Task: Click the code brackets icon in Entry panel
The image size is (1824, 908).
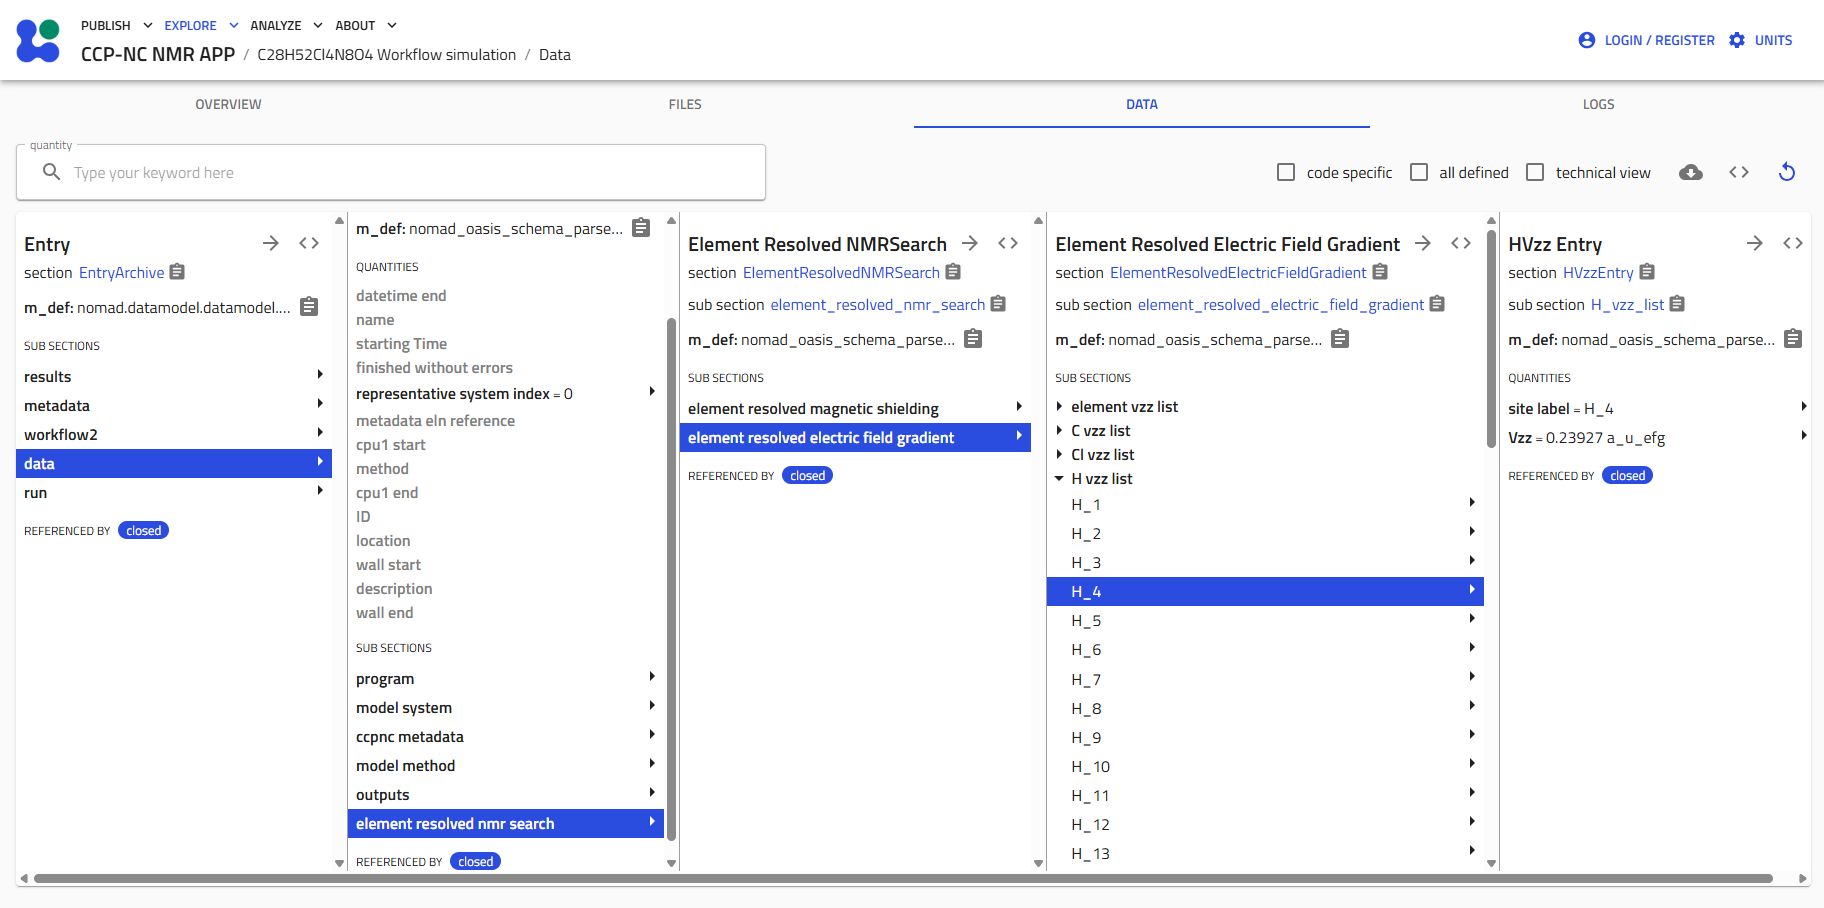Action: coord(309,243)
